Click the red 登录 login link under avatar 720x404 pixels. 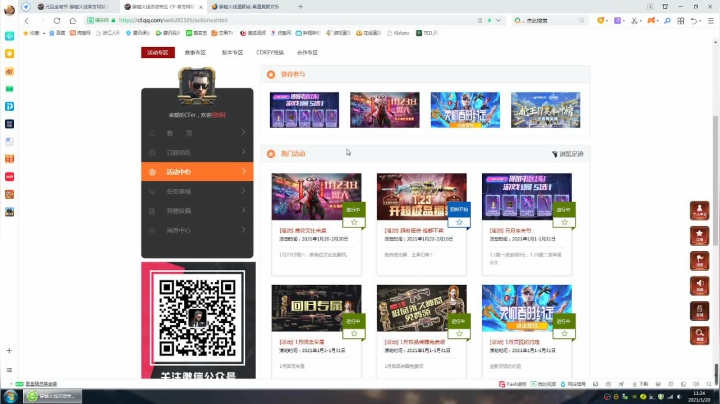coord(219,115)
